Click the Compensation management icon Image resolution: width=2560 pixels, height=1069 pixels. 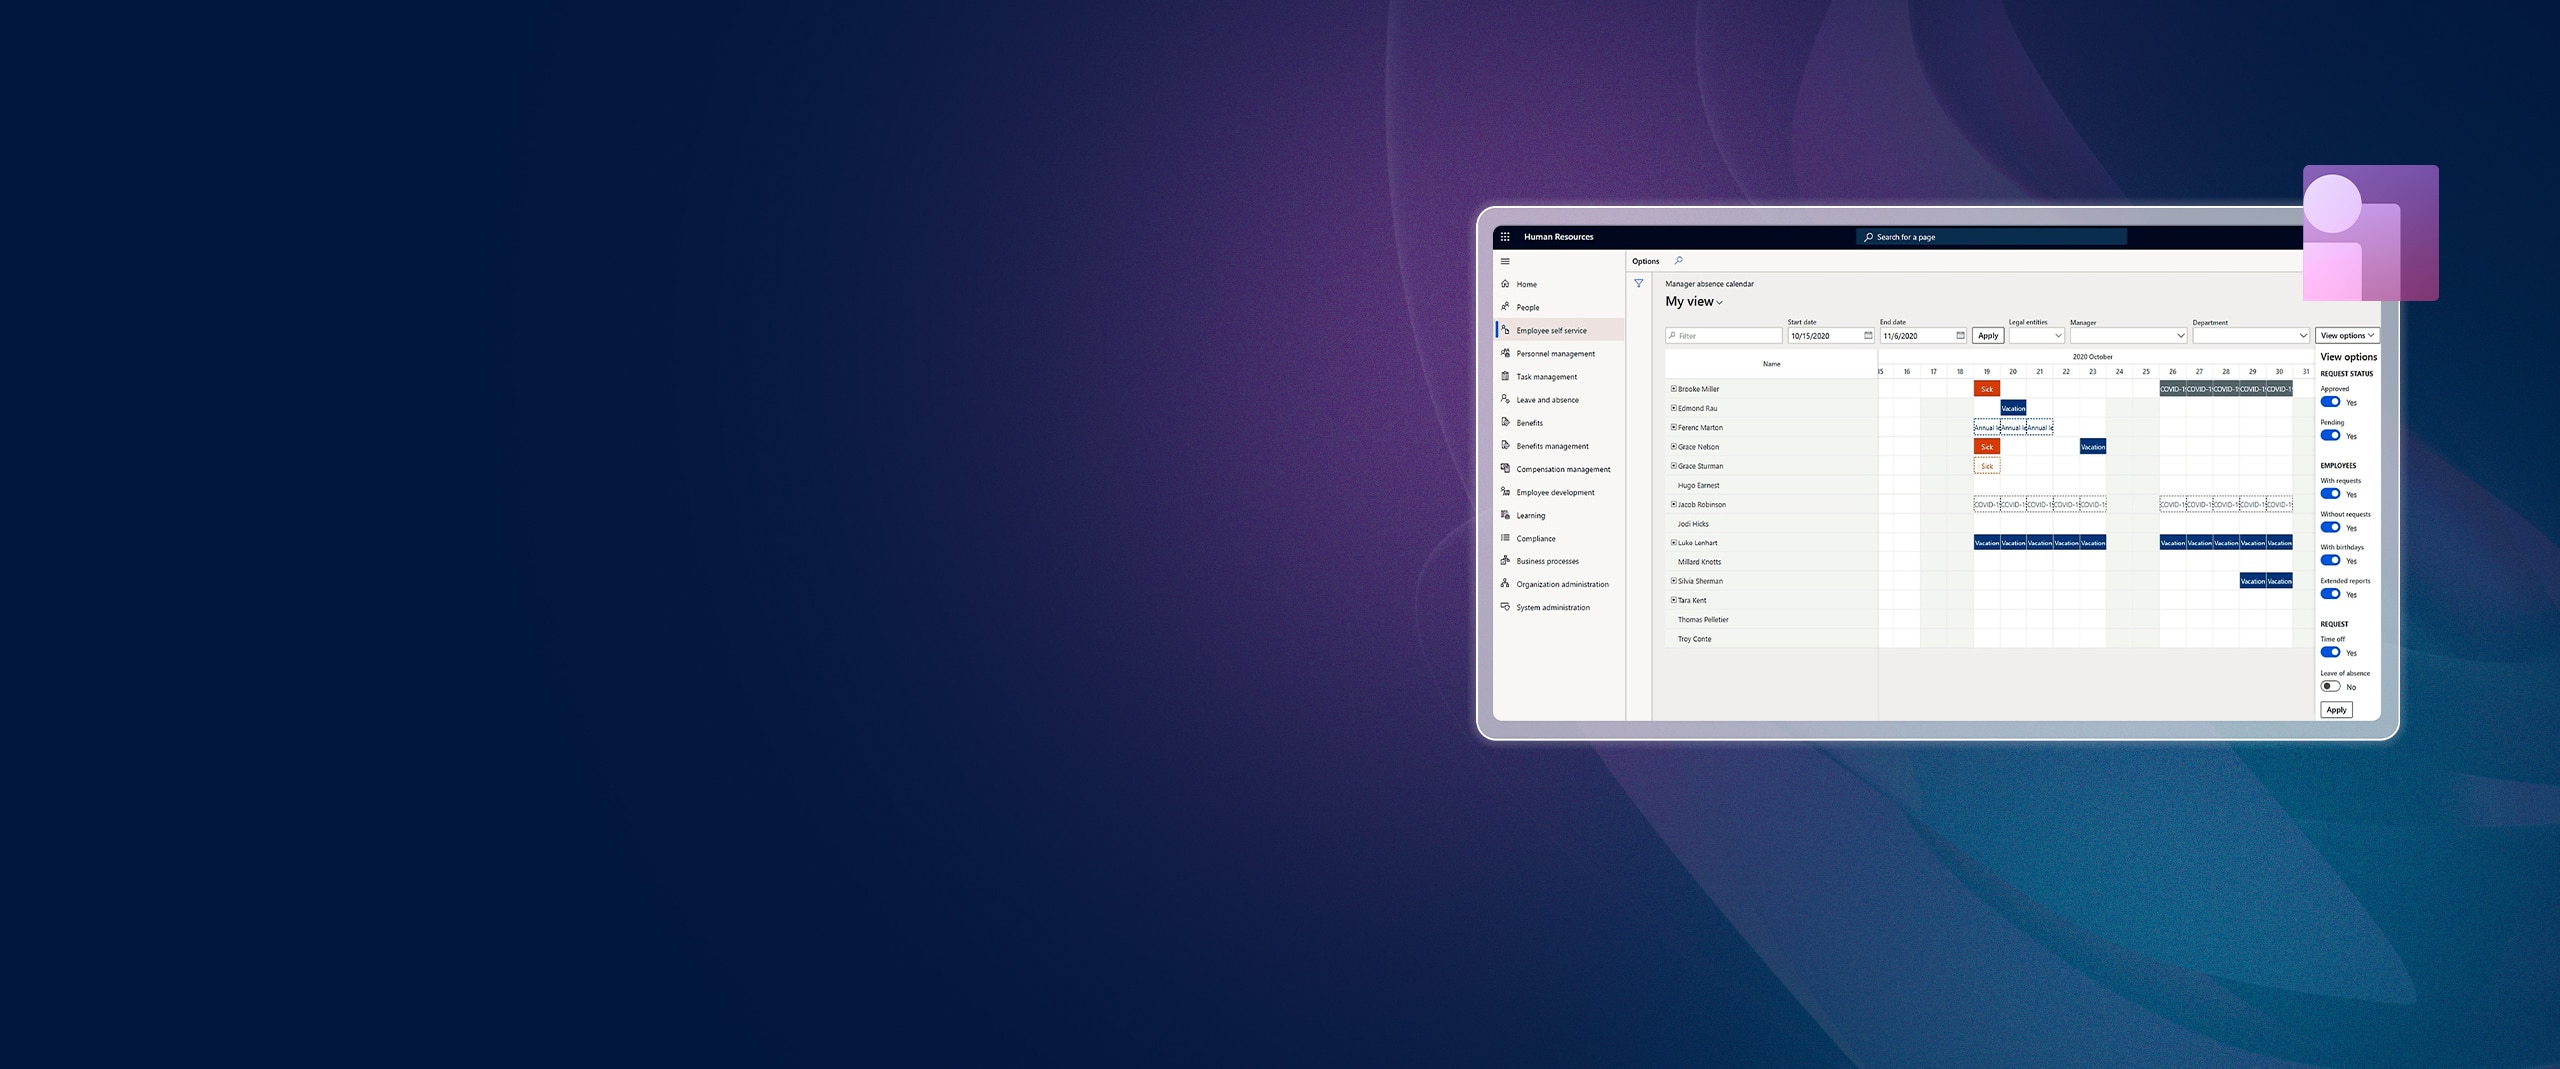(x=1507, y=469)
